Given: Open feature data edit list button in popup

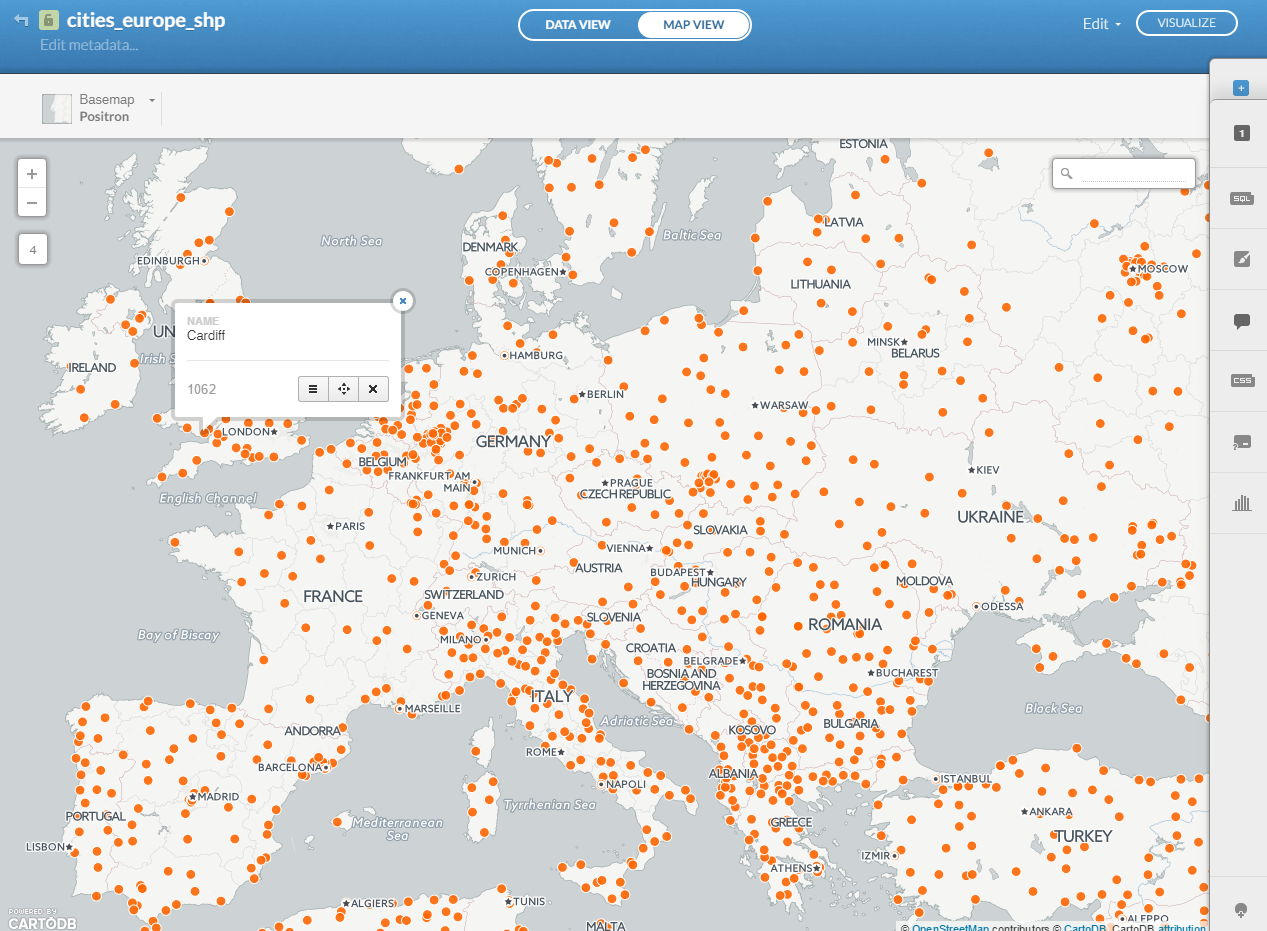Looking at the screenshot, I should tap(313, 389).
